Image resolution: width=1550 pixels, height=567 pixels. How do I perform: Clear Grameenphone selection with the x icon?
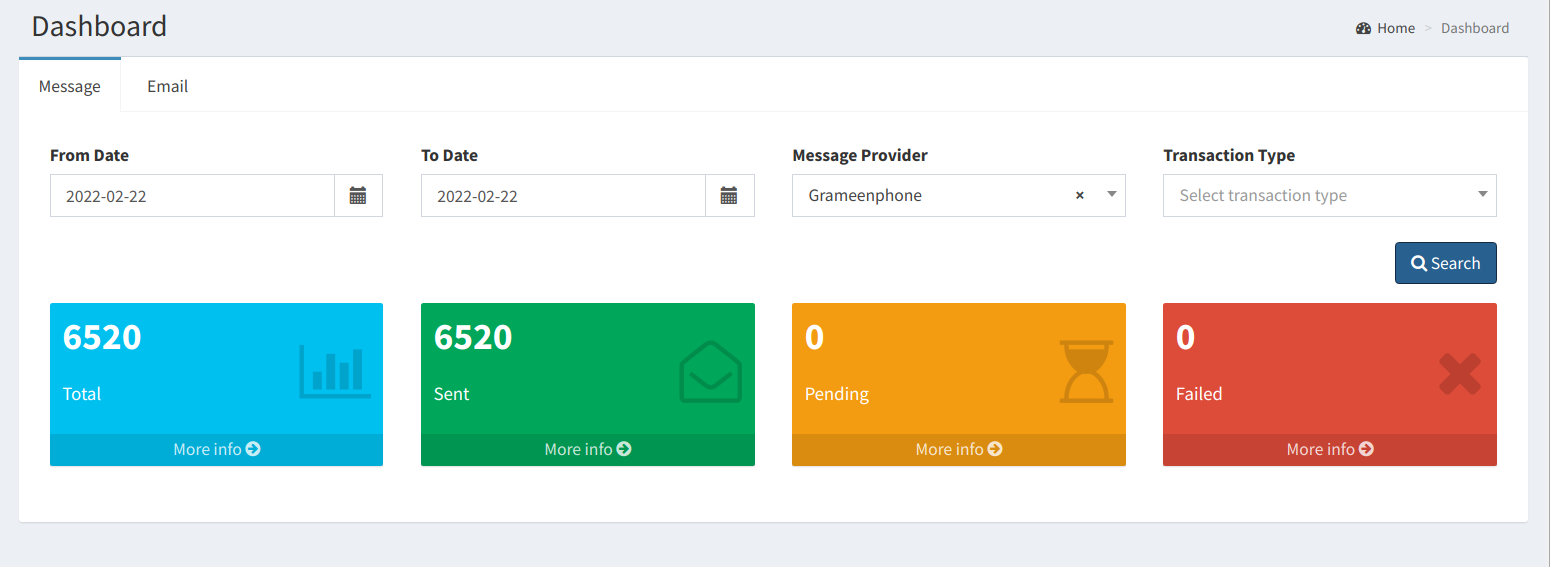(x=1080, y=196)
